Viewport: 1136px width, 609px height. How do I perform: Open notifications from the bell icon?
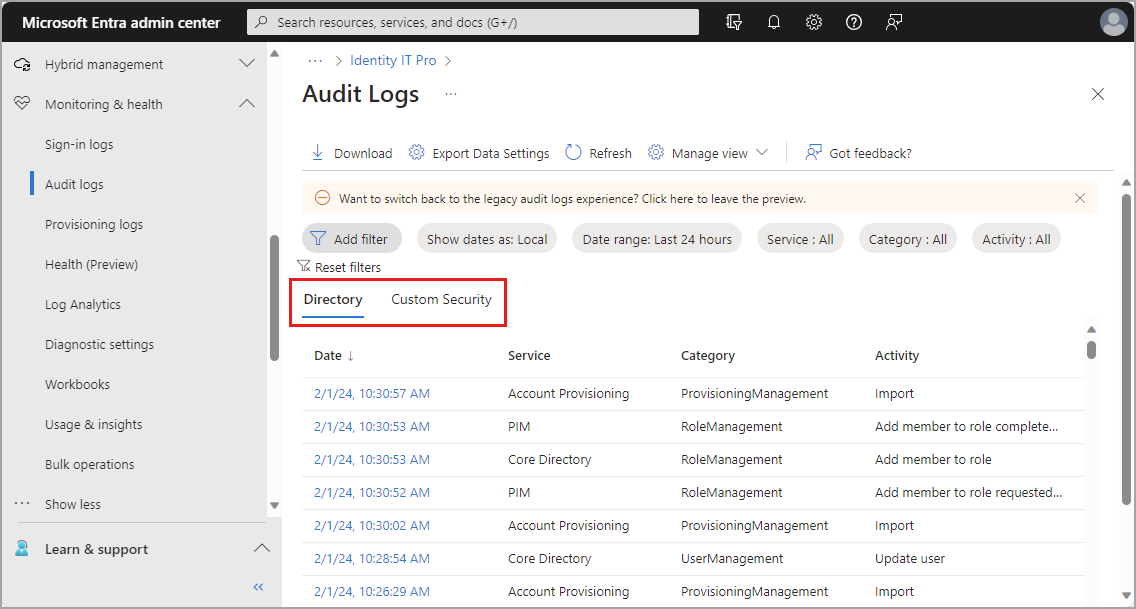tap(773, 21)
